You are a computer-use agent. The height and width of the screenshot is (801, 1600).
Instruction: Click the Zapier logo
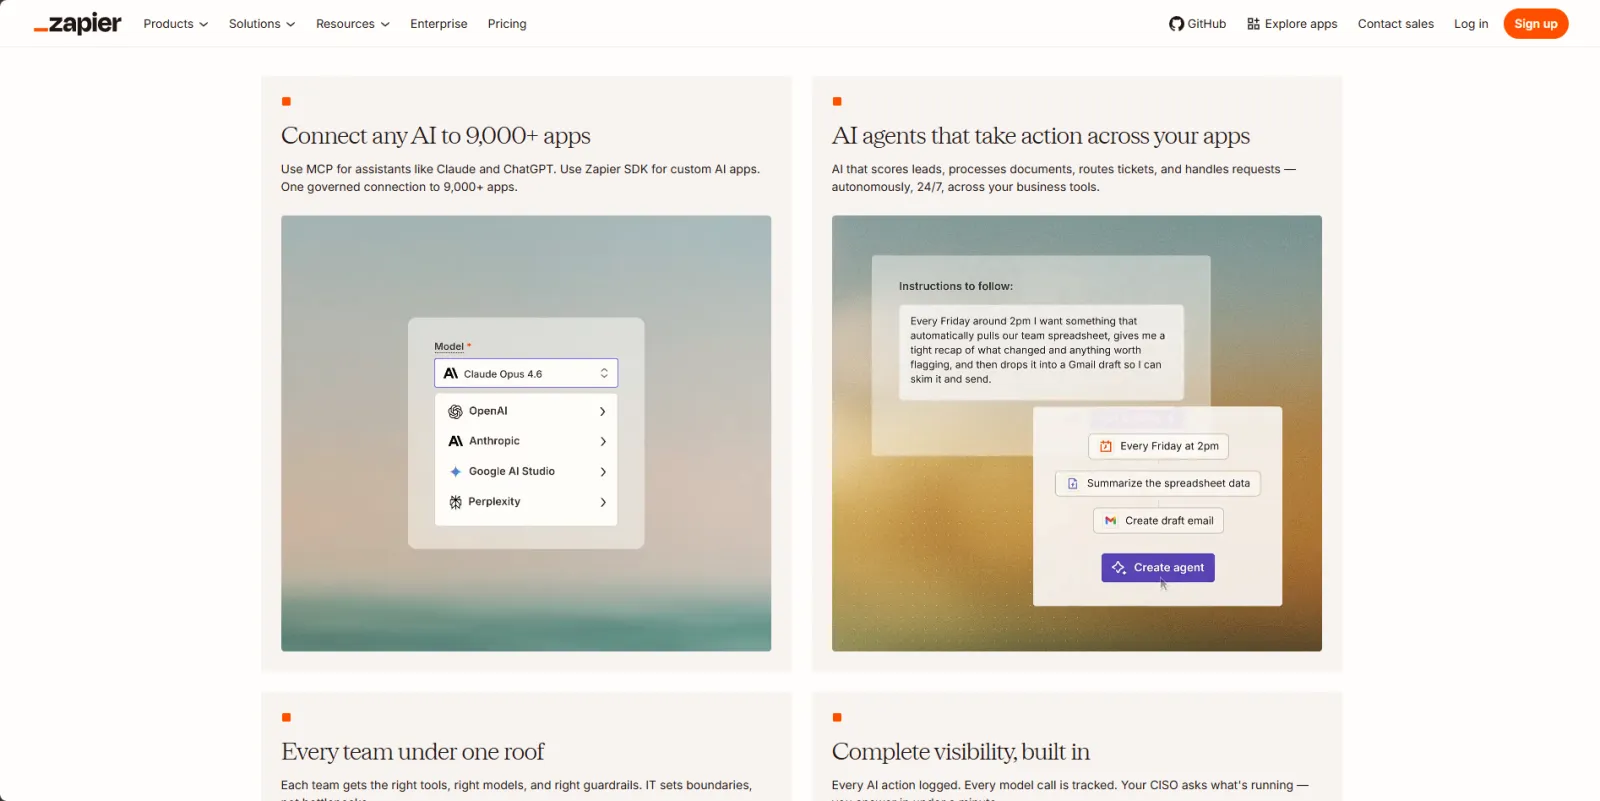pyautogui.click(x=78, y=24)
